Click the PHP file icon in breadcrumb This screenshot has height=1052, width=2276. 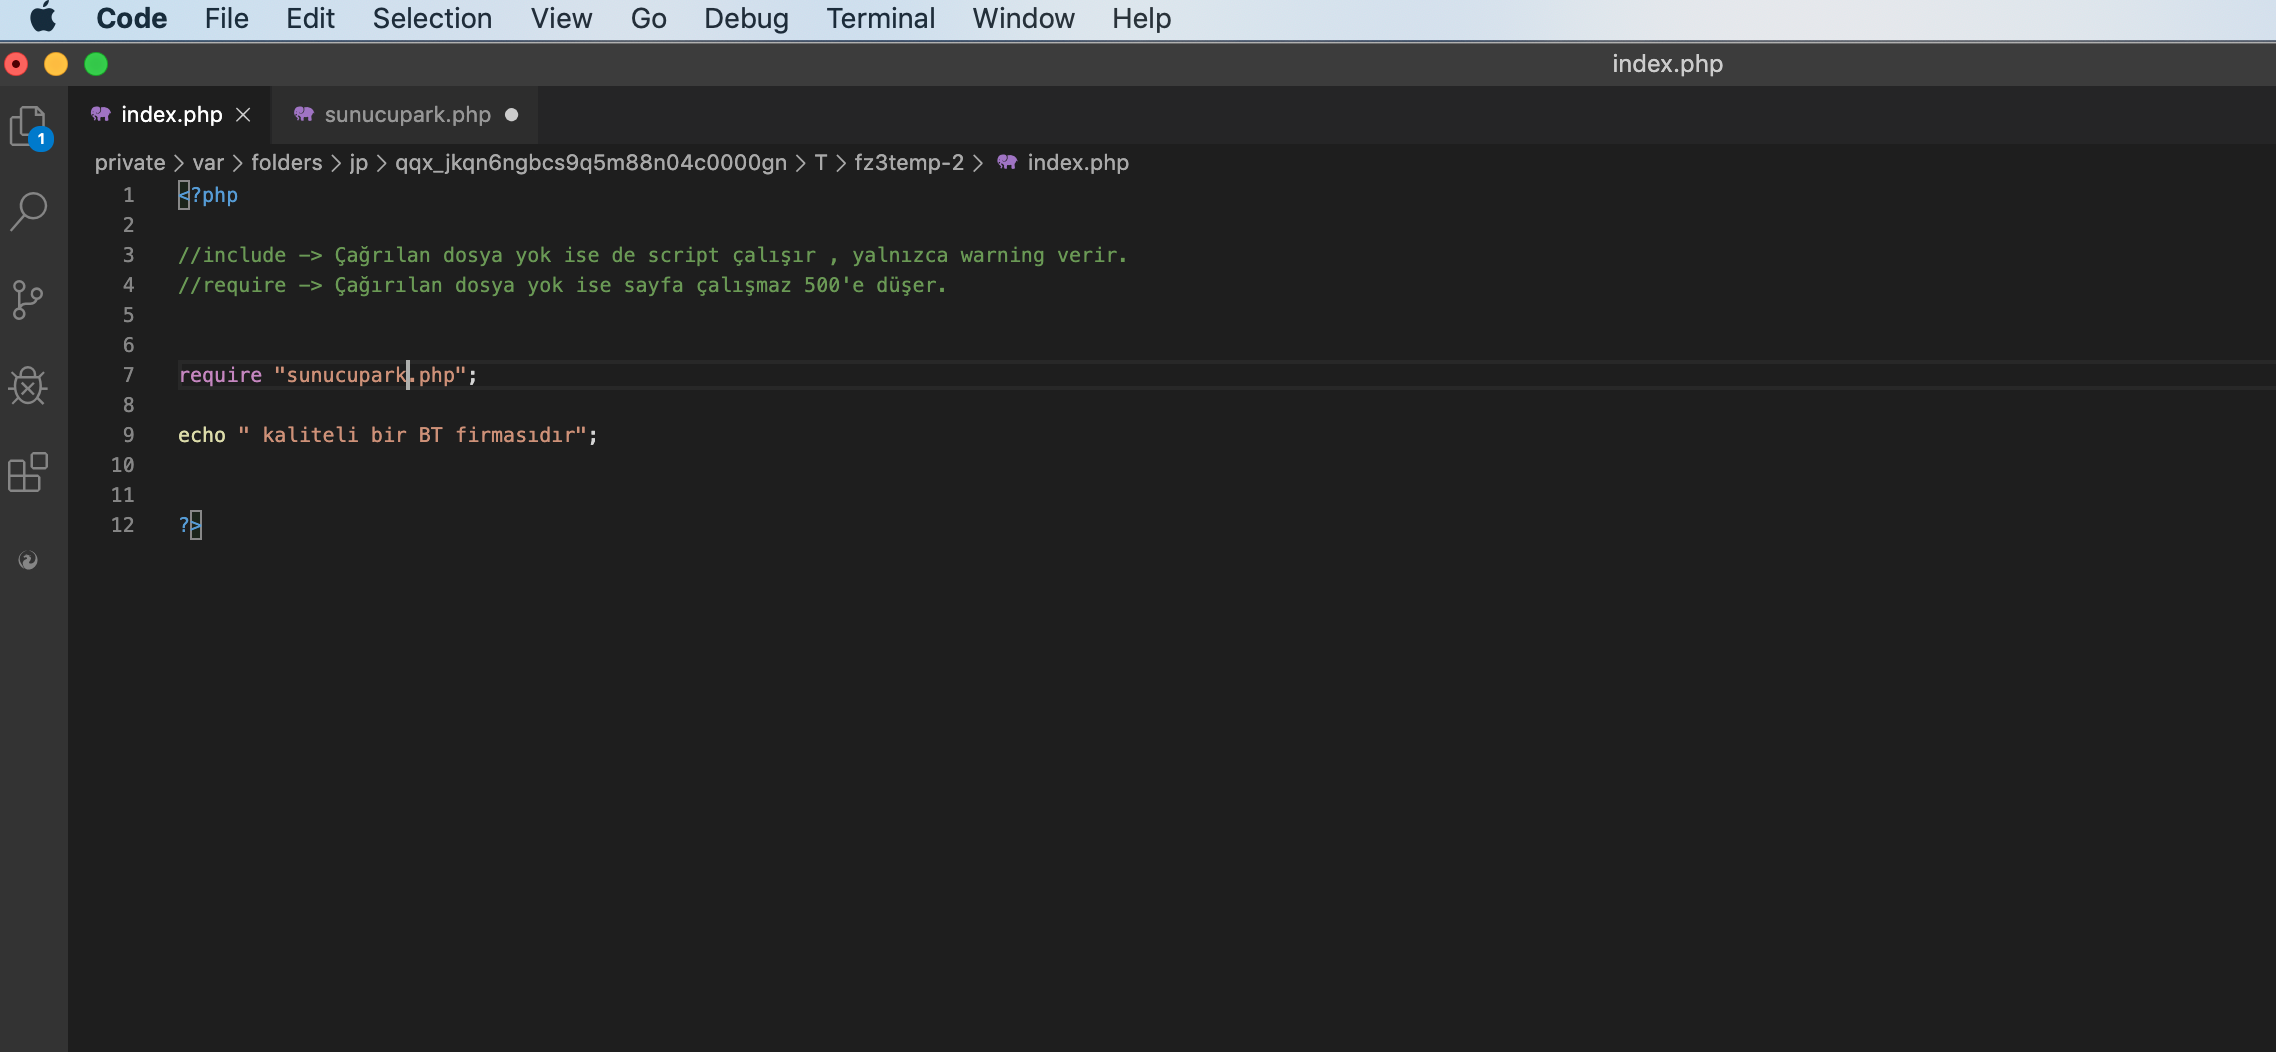coord(1007,162)
